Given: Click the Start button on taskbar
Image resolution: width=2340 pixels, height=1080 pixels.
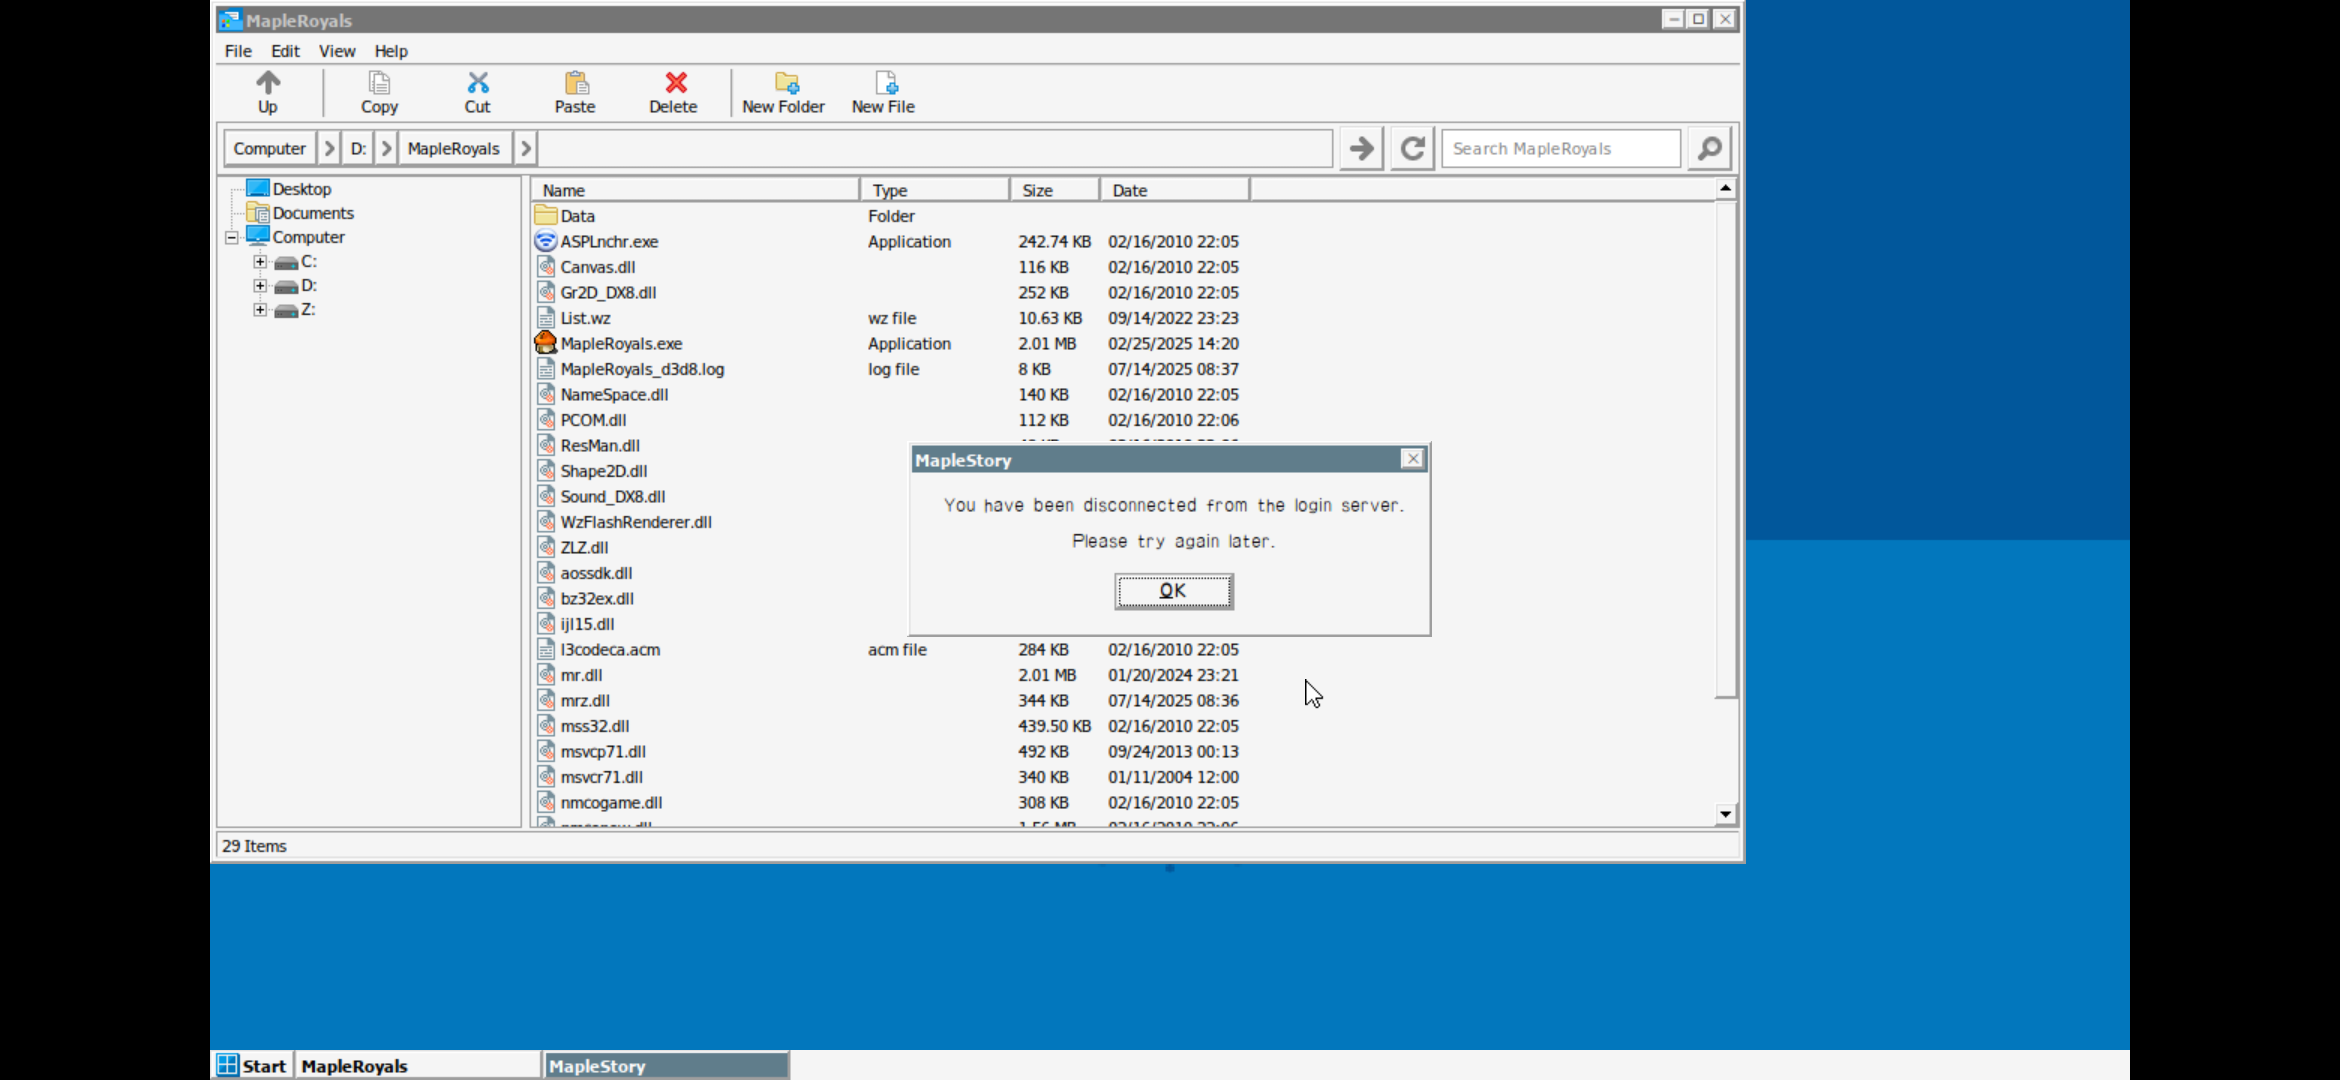Looking at the screenshot, I should [253, 1066].
